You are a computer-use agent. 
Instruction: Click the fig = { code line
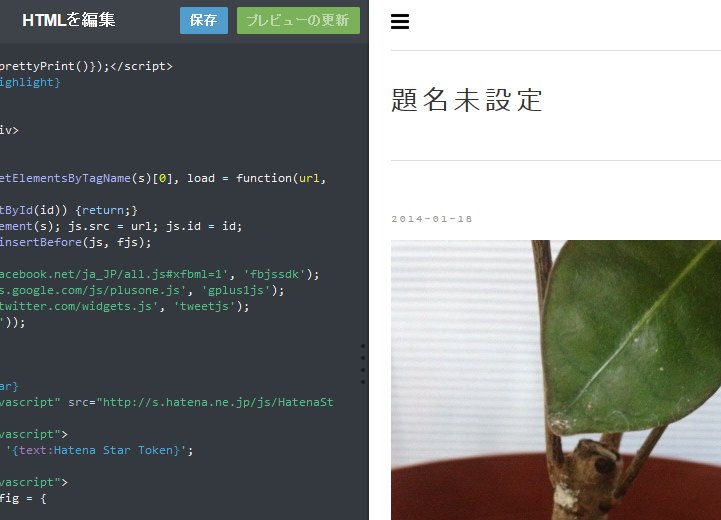pos(23,498)
